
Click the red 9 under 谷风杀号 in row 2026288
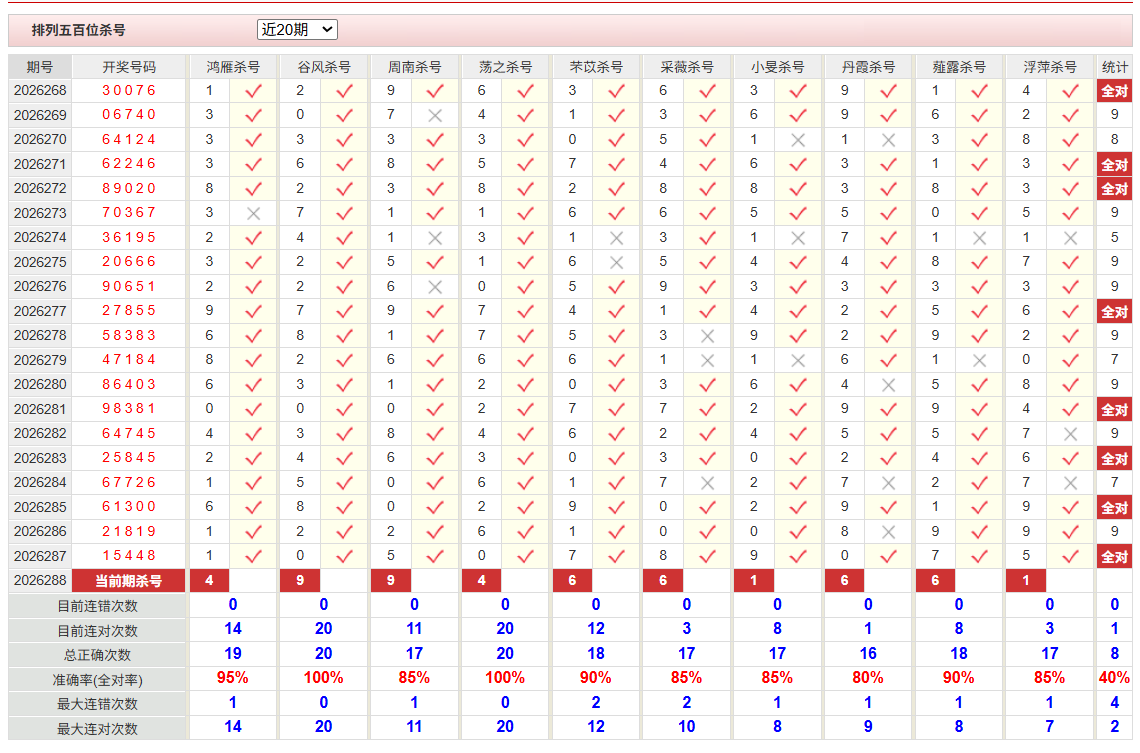tap(300, 581)
